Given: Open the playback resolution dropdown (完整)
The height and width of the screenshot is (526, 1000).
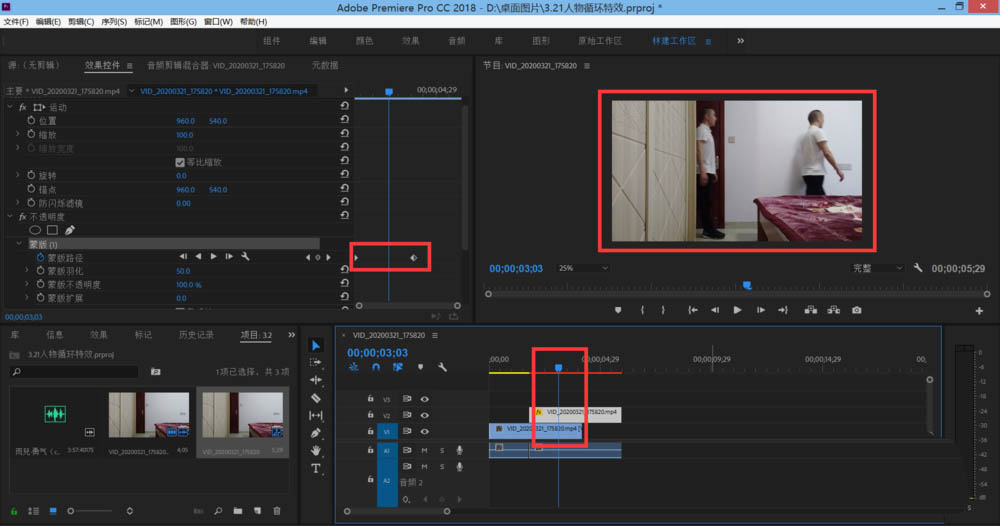Looking at the screenshot, I should click(877, 268).
